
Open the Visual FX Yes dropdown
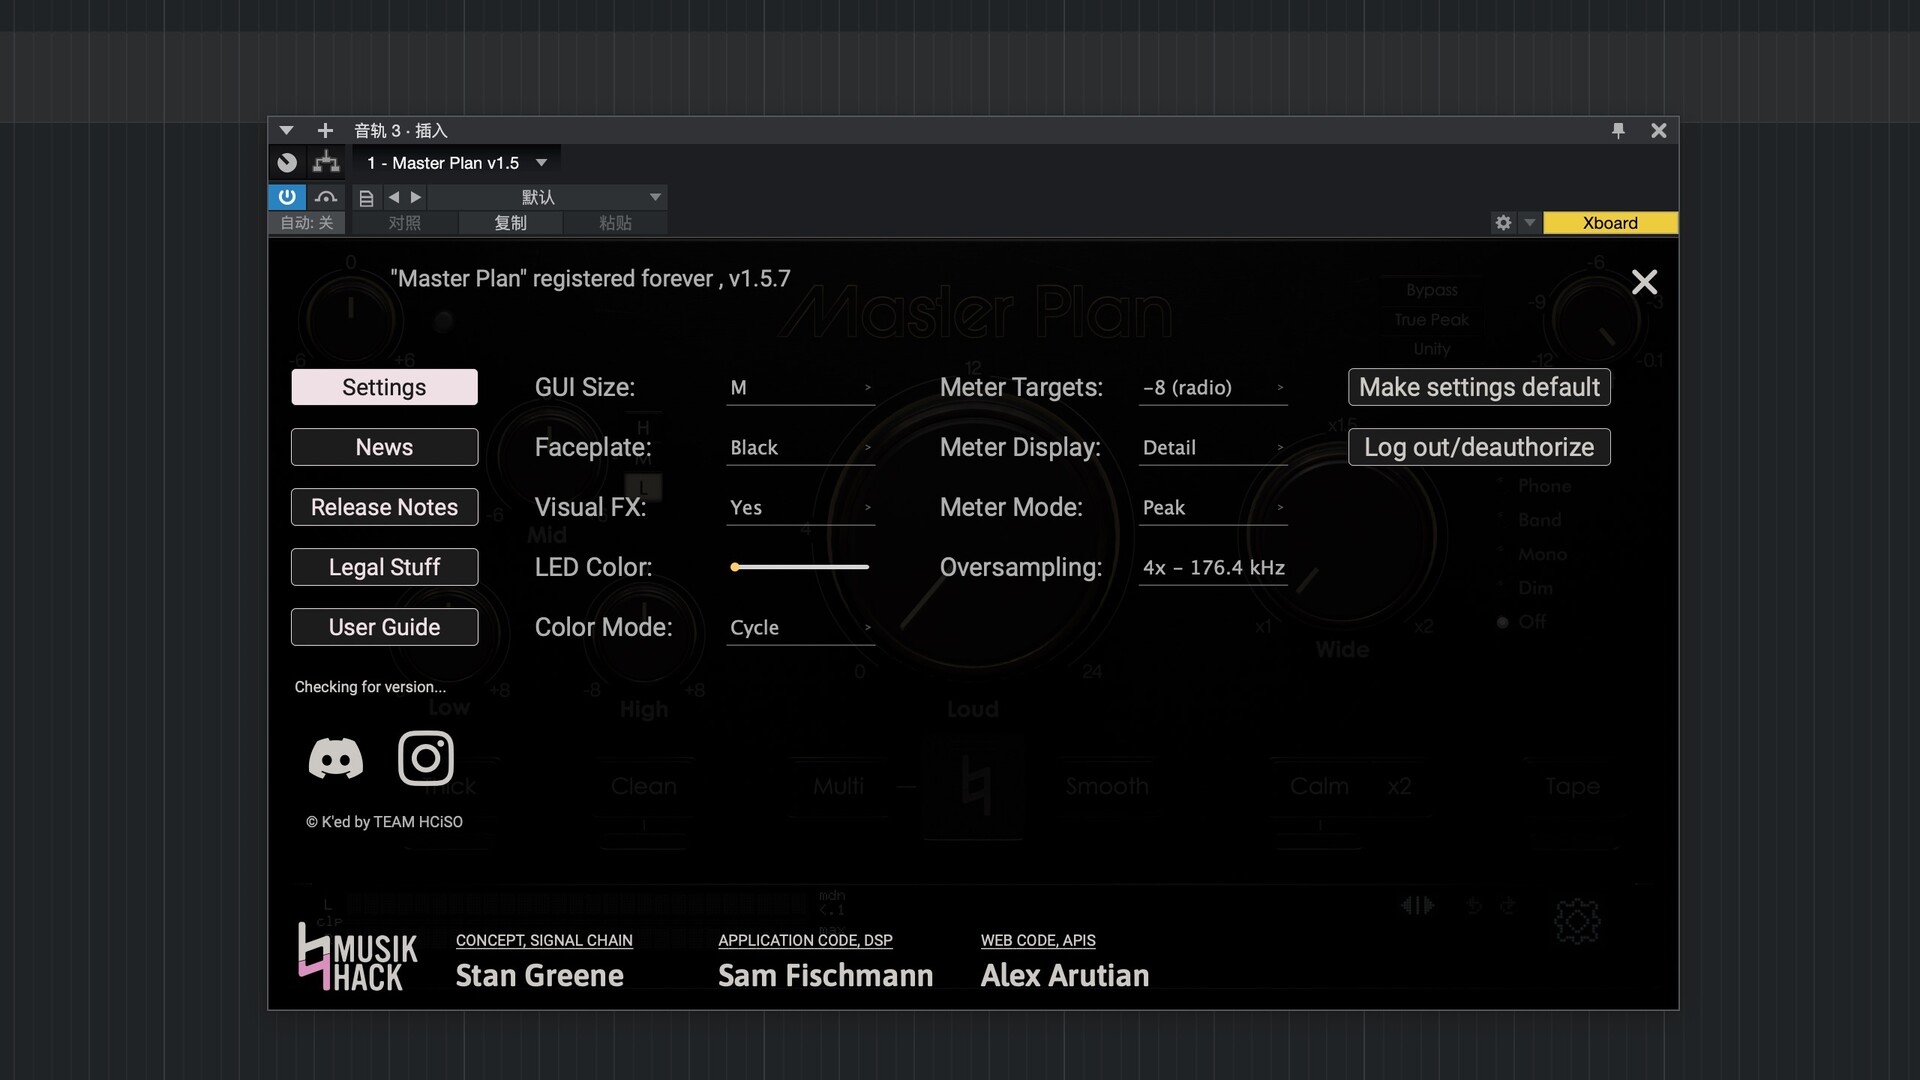(x=800, y=507)
